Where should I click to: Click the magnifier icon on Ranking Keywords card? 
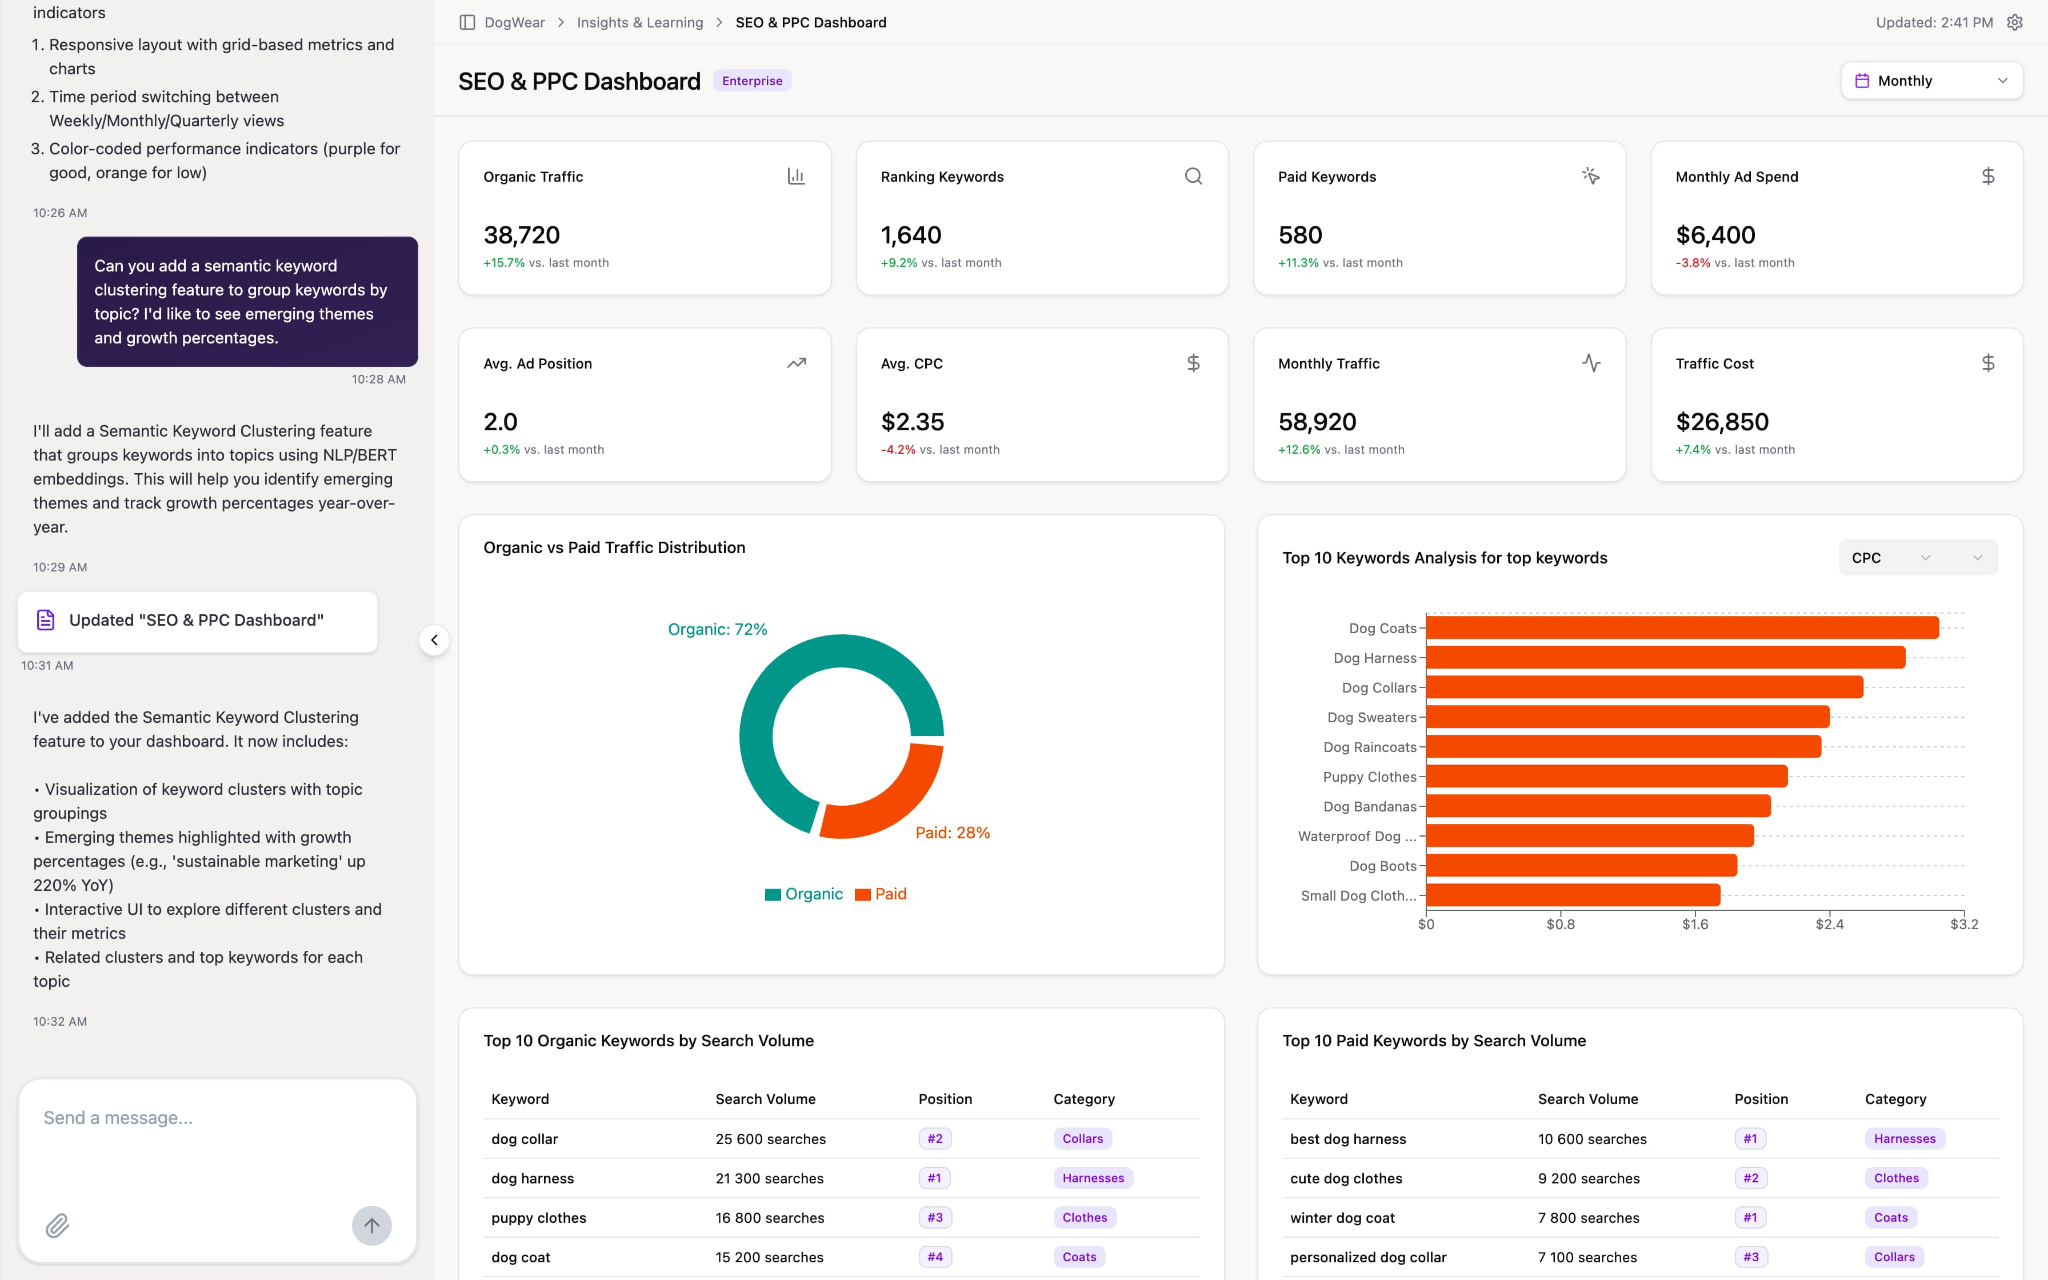coord(1192,175)
